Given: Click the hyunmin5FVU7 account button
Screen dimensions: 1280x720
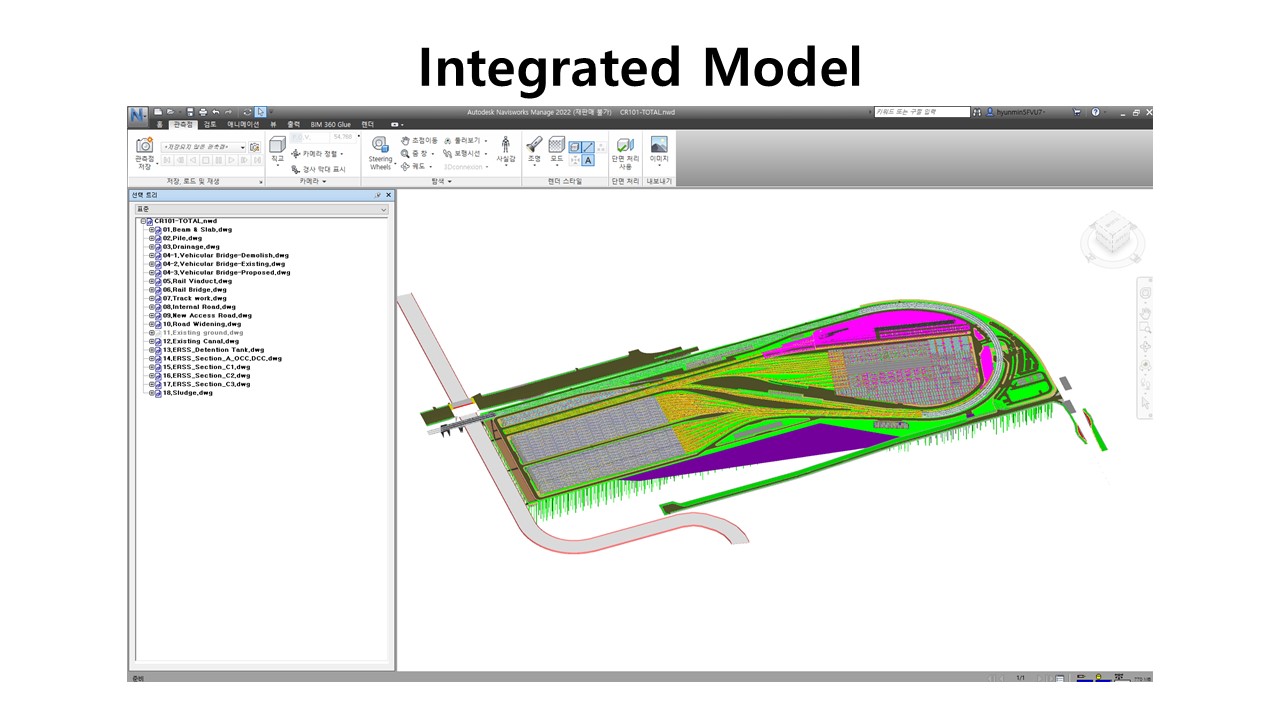Looking at the screenshot, I should point(1018,112).
